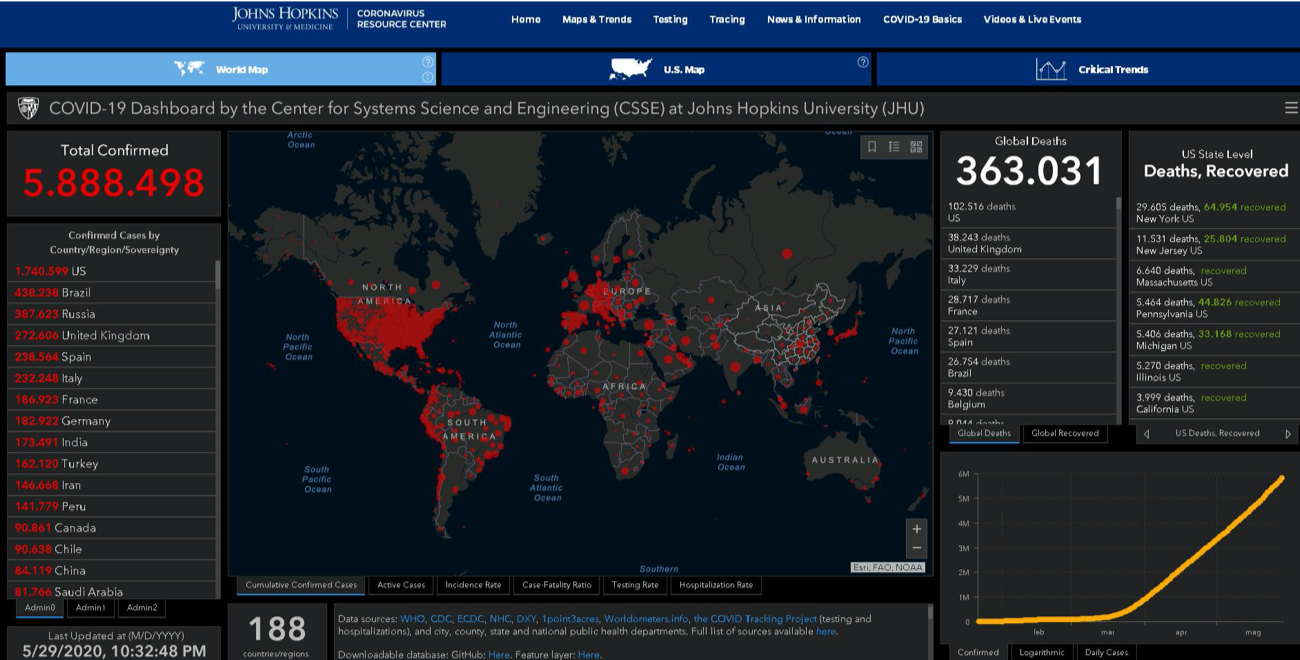Open News & Information menu
Screen dimensions: 1300x660
tap(814, 19)
